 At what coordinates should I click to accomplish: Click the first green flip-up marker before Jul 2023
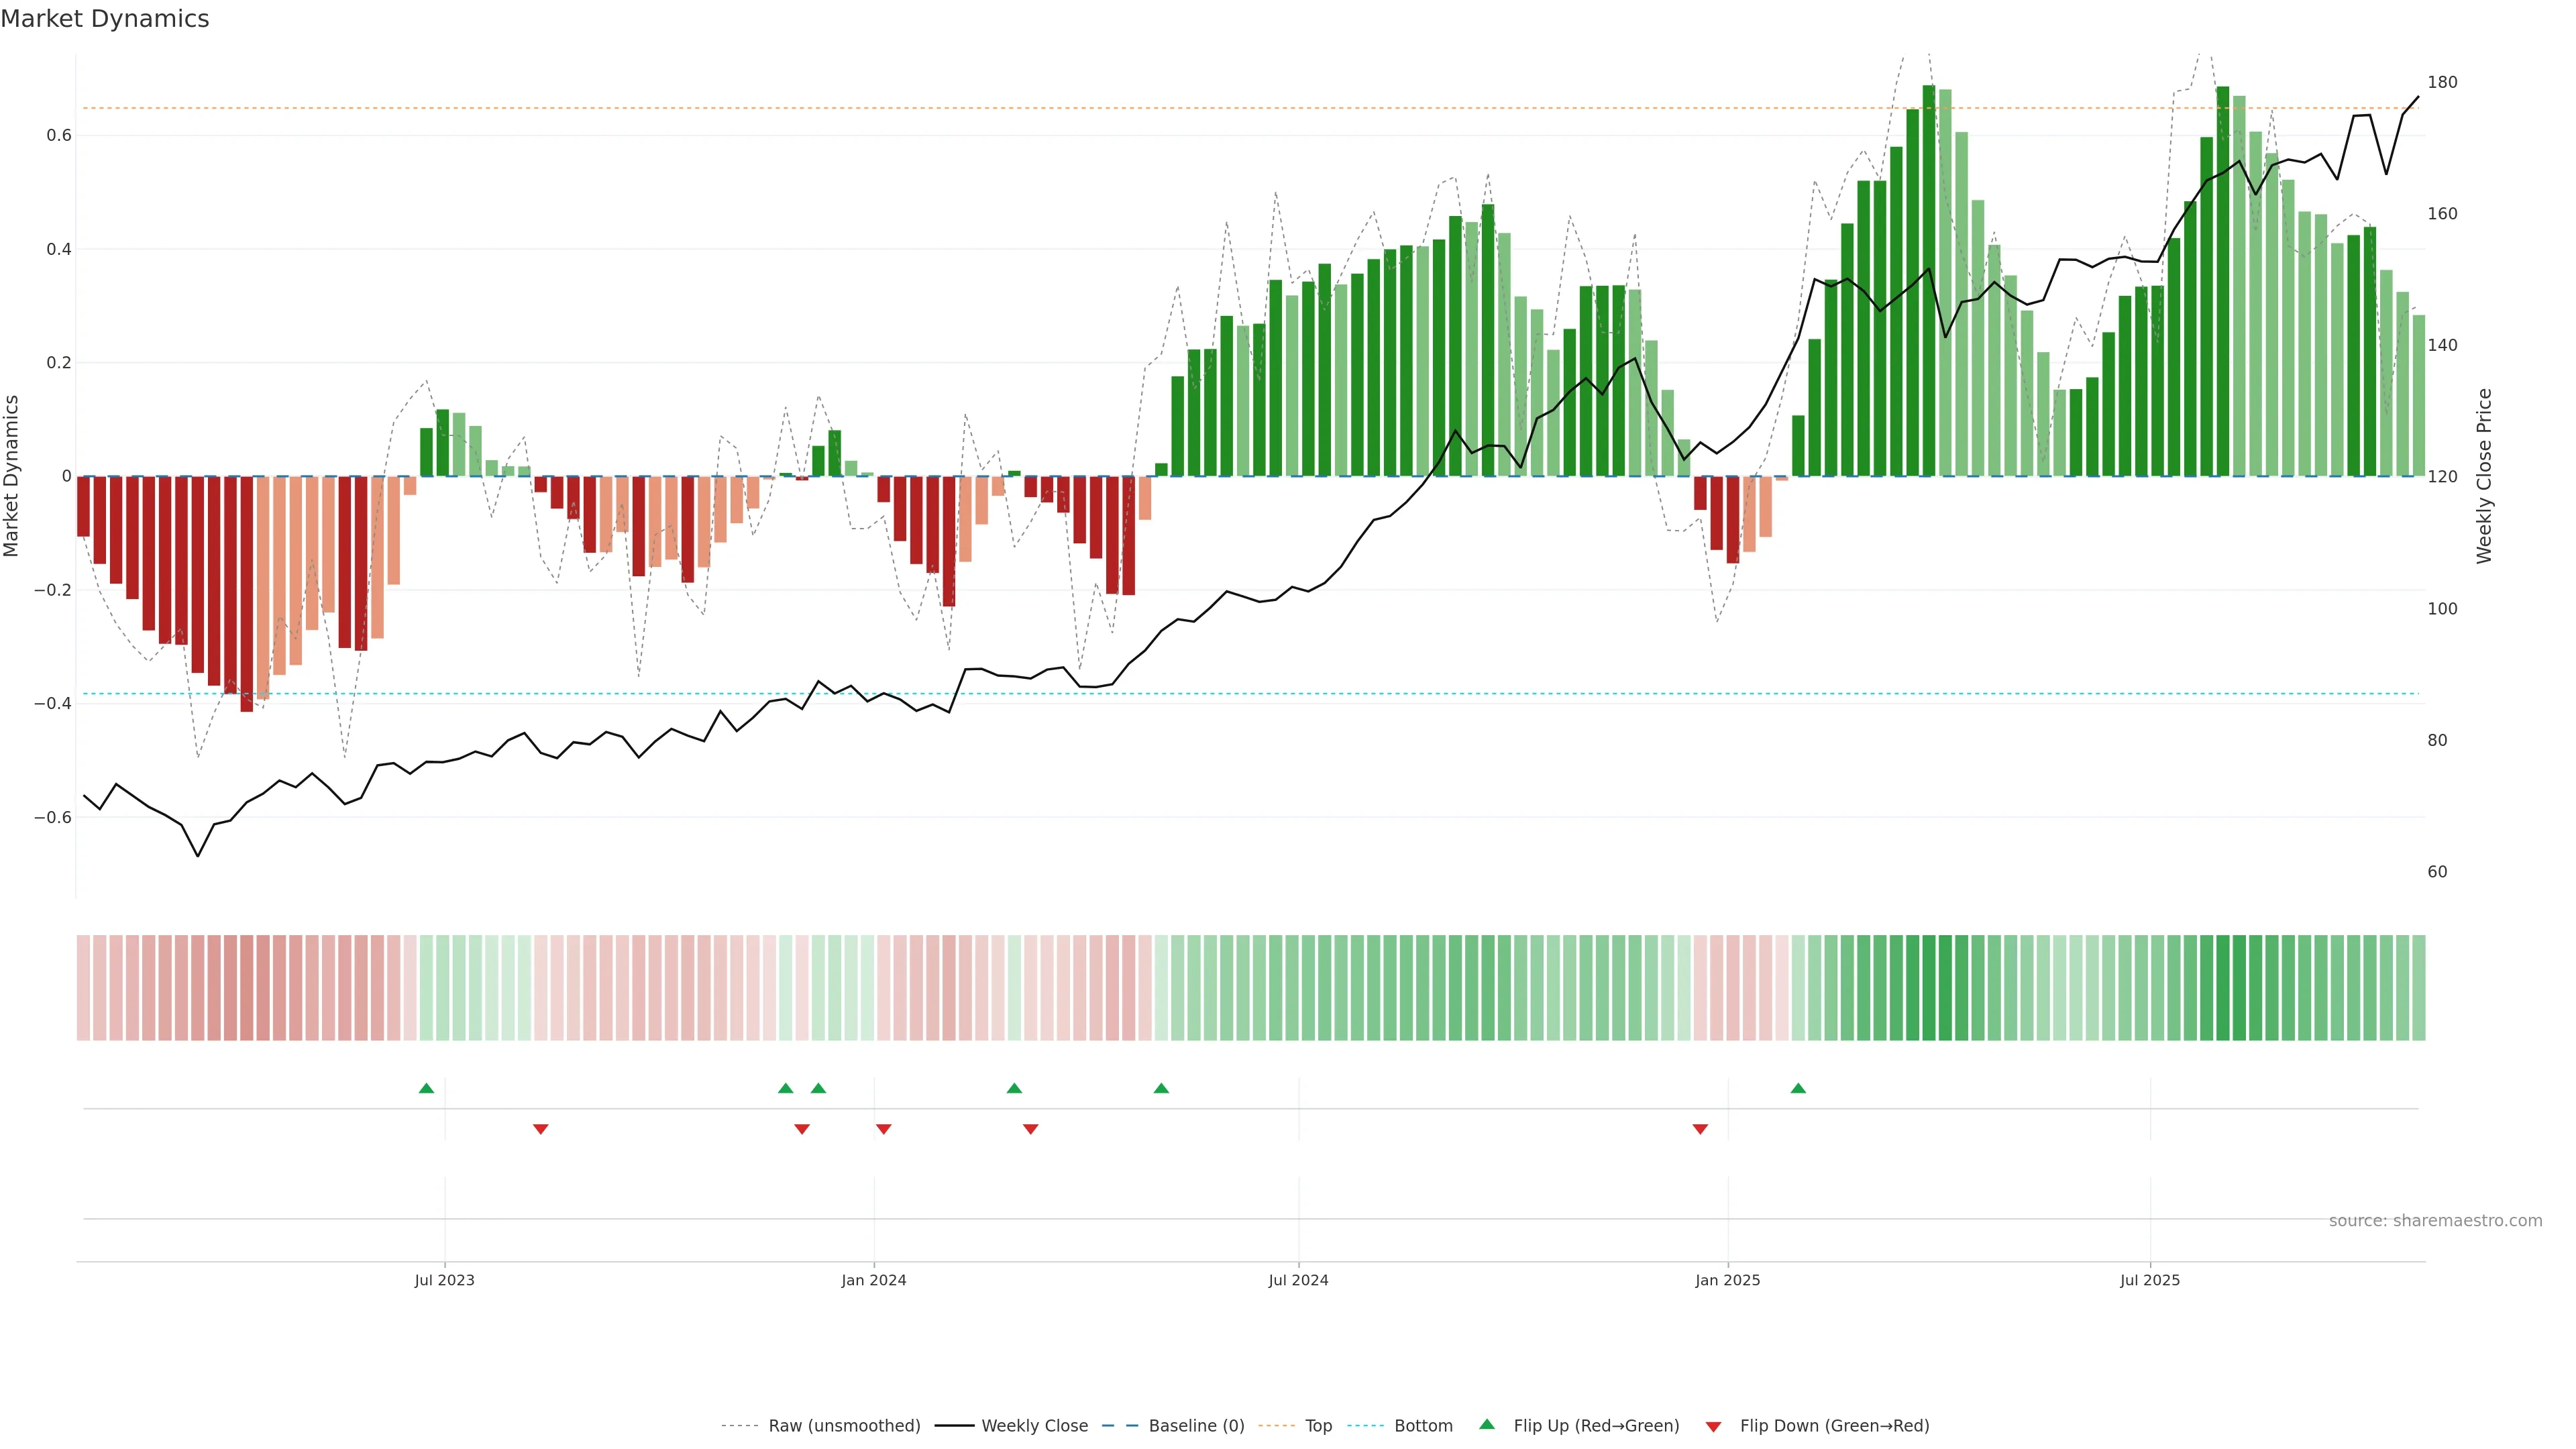click(426, 1088)
